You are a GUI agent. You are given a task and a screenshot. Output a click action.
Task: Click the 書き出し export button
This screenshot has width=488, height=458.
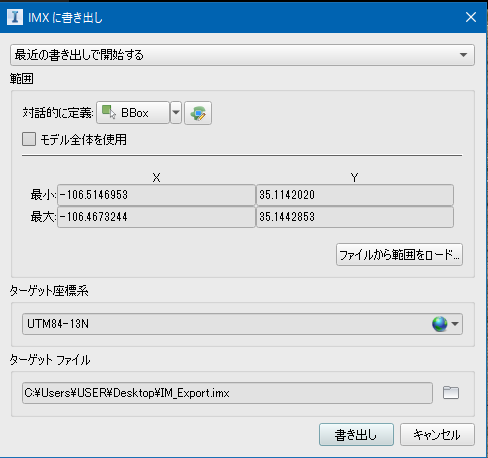coord(356,435)
